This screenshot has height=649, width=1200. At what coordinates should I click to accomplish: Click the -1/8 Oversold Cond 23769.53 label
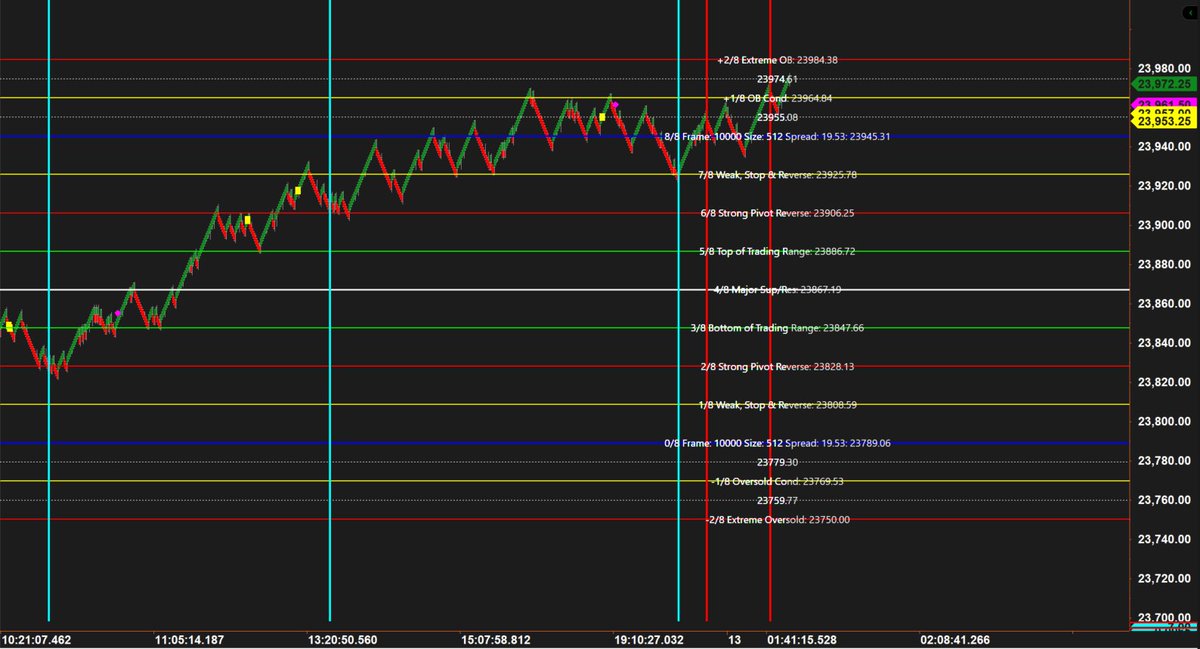(777, 482)
